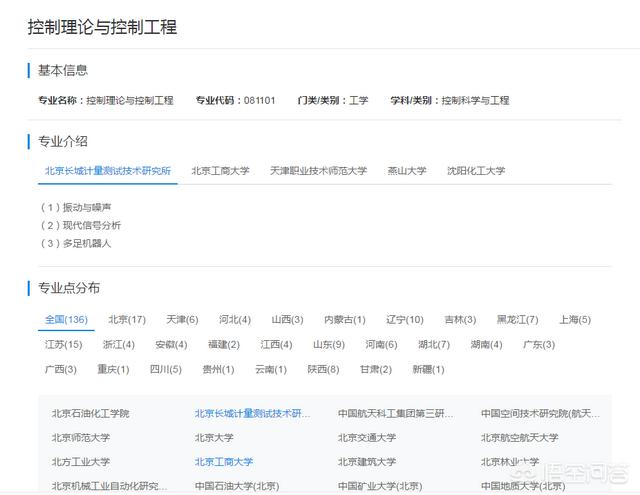
Task: Open the 北京石油化工学院 link
Action: (x=90, y=413)
